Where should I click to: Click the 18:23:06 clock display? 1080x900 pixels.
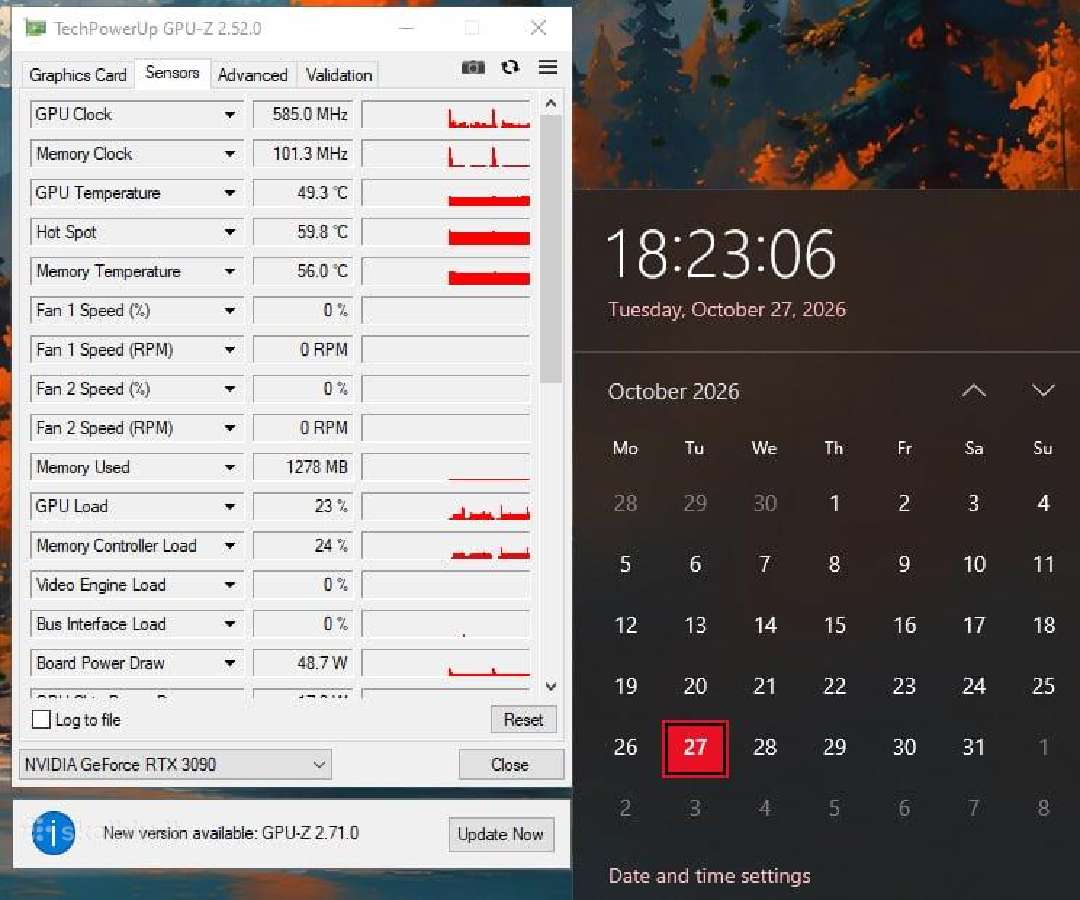coord(721,254)
